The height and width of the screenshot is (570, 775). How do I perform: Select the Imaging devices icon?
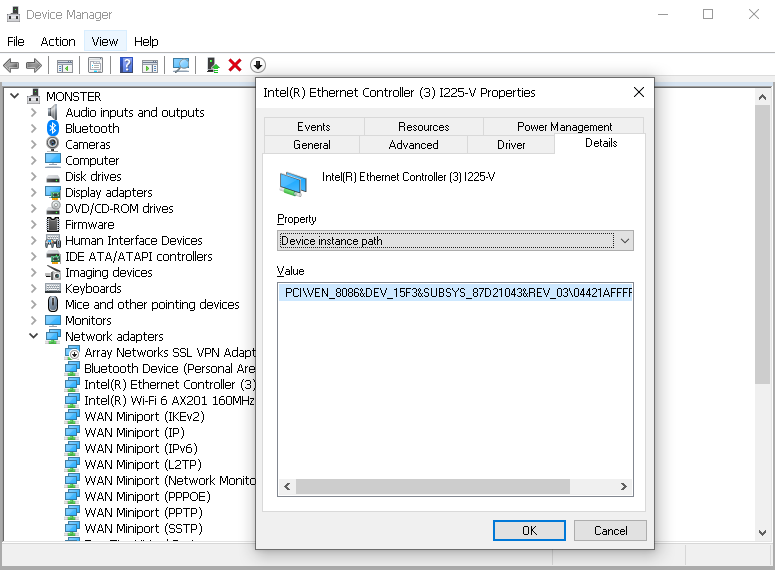click(53, 272)
